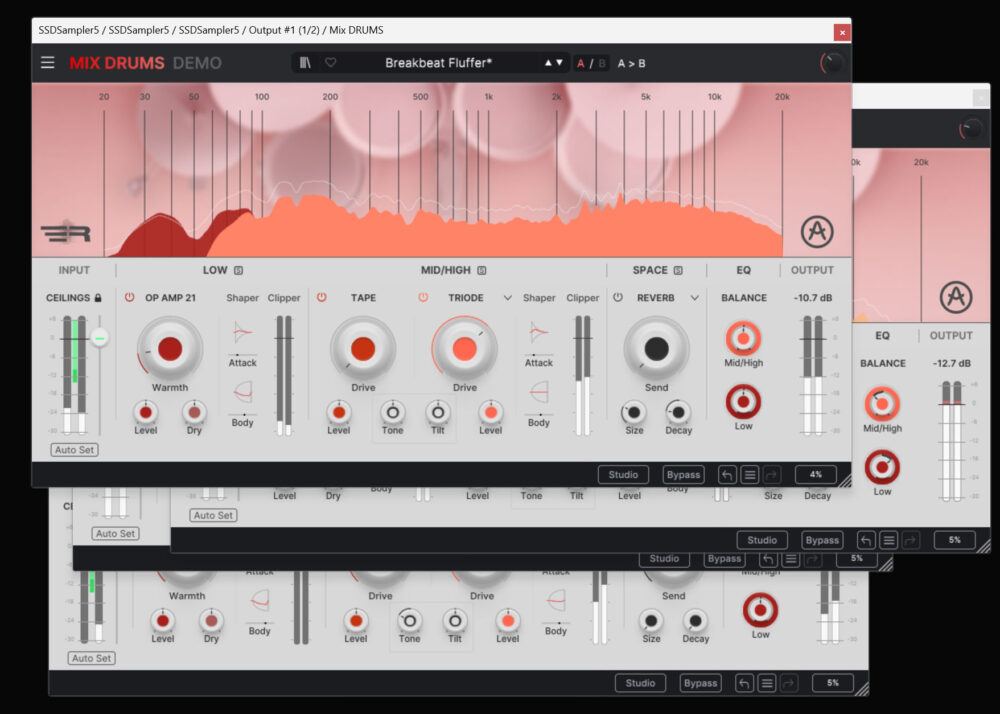The image size is (1000, 714).
Task: Select the previous preset with the up arrow
Action: [x=548, y=63]
